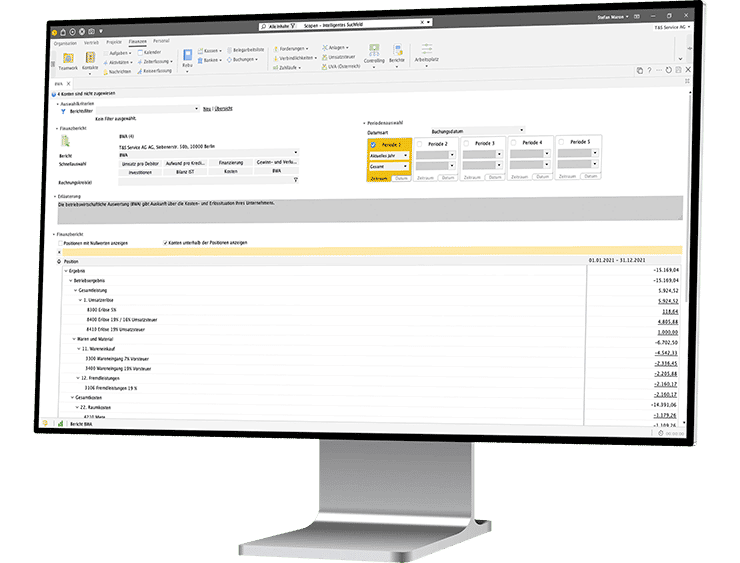Image resolution: width=740 pixels, height=563 pixels.
Task: Click the green chart icon in status bar
Action: pos(60,424)
